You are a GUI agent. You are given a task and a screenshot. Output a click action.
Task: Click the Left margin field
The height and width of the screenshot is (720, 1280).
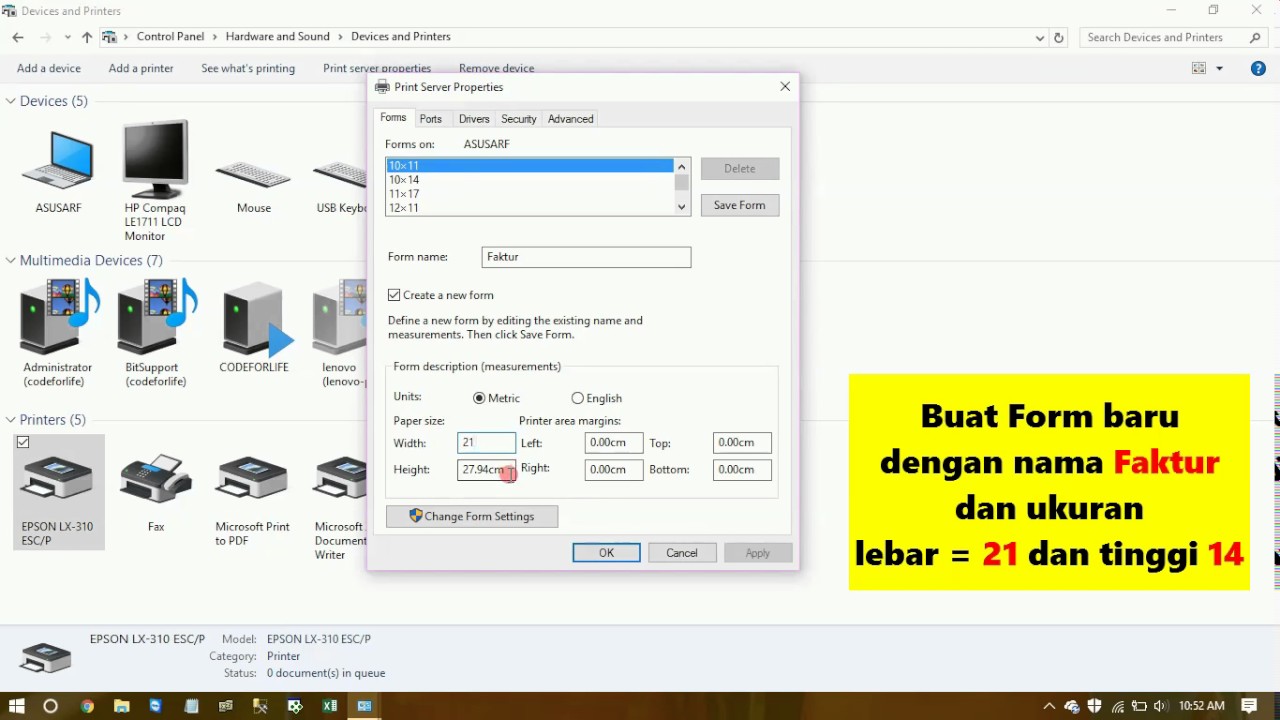click(x=613, y=442)
